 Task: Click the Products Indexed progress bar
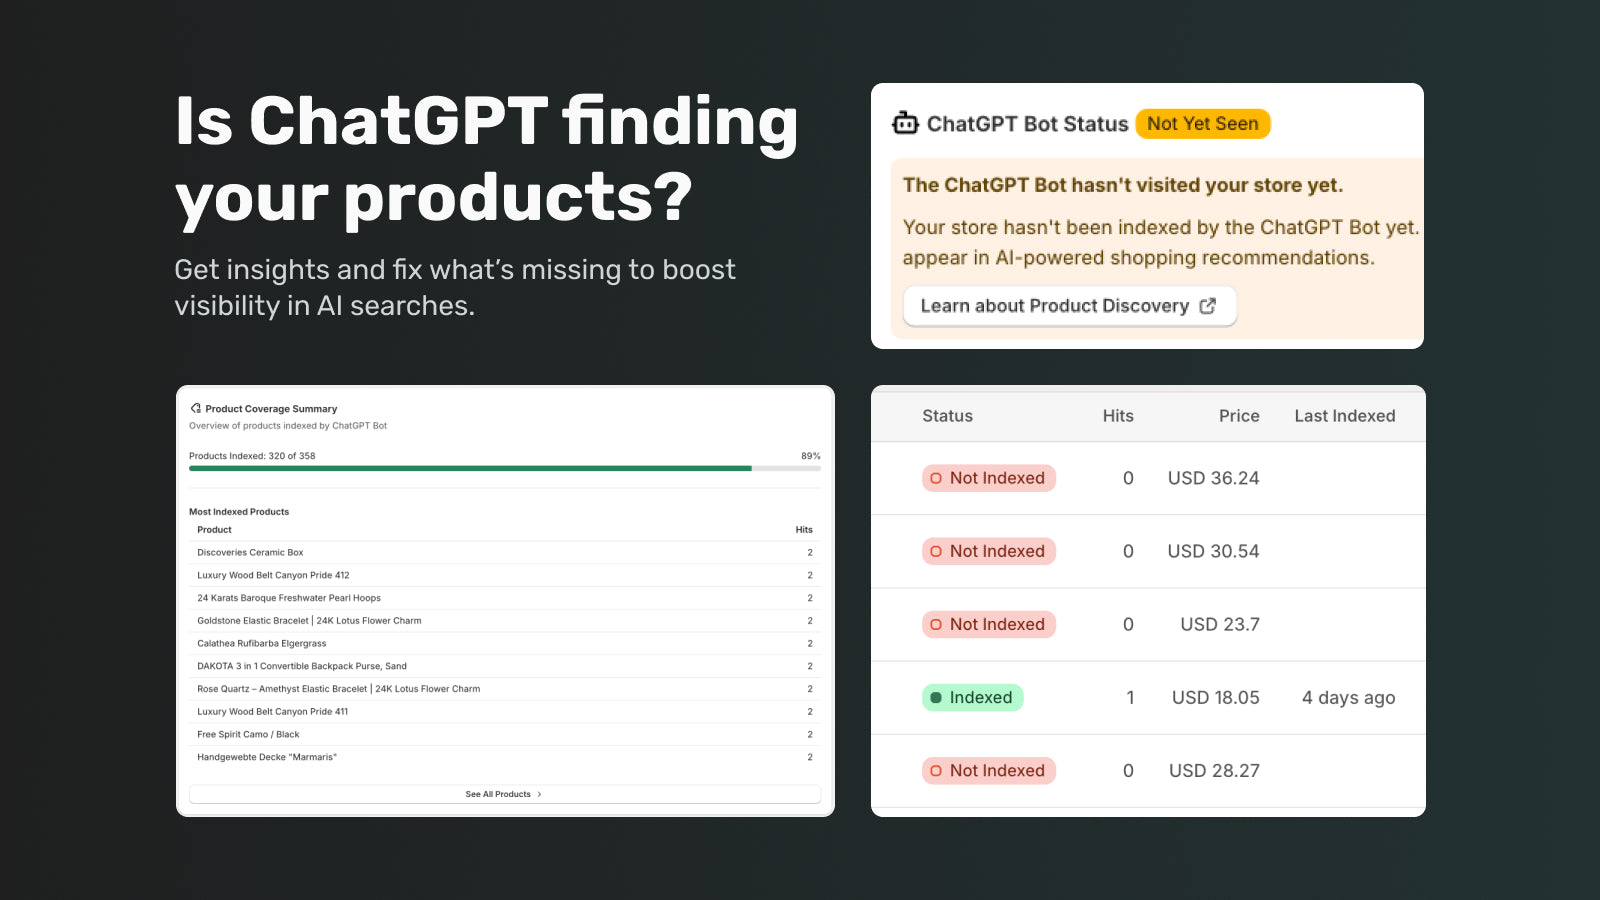pyautogui.click(x=505, y=468)
